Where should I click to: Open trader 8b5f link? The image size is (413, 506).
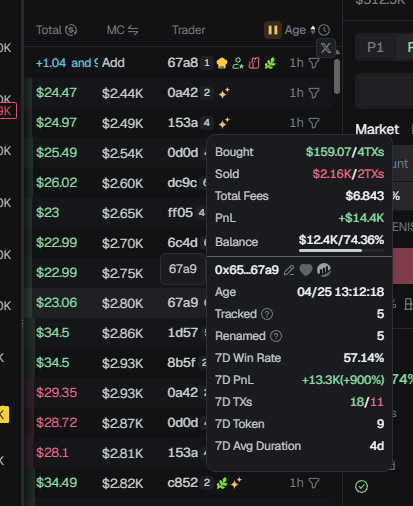coord(181,363)
